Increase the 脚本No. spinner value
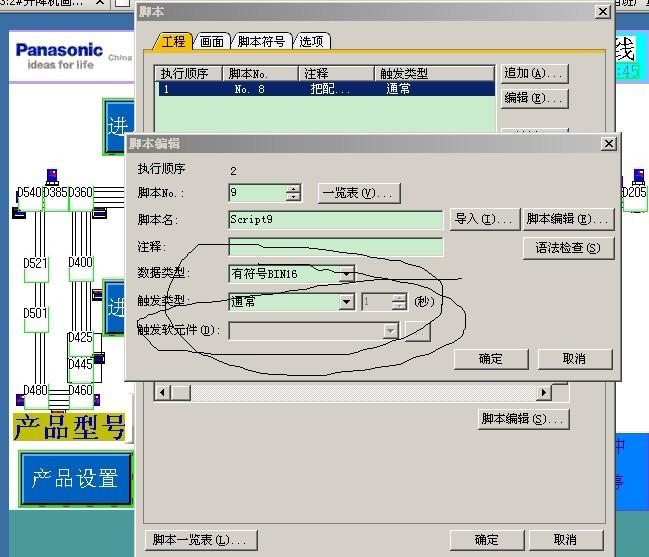This screenshot has height=557, width=649. pos(293,189)
